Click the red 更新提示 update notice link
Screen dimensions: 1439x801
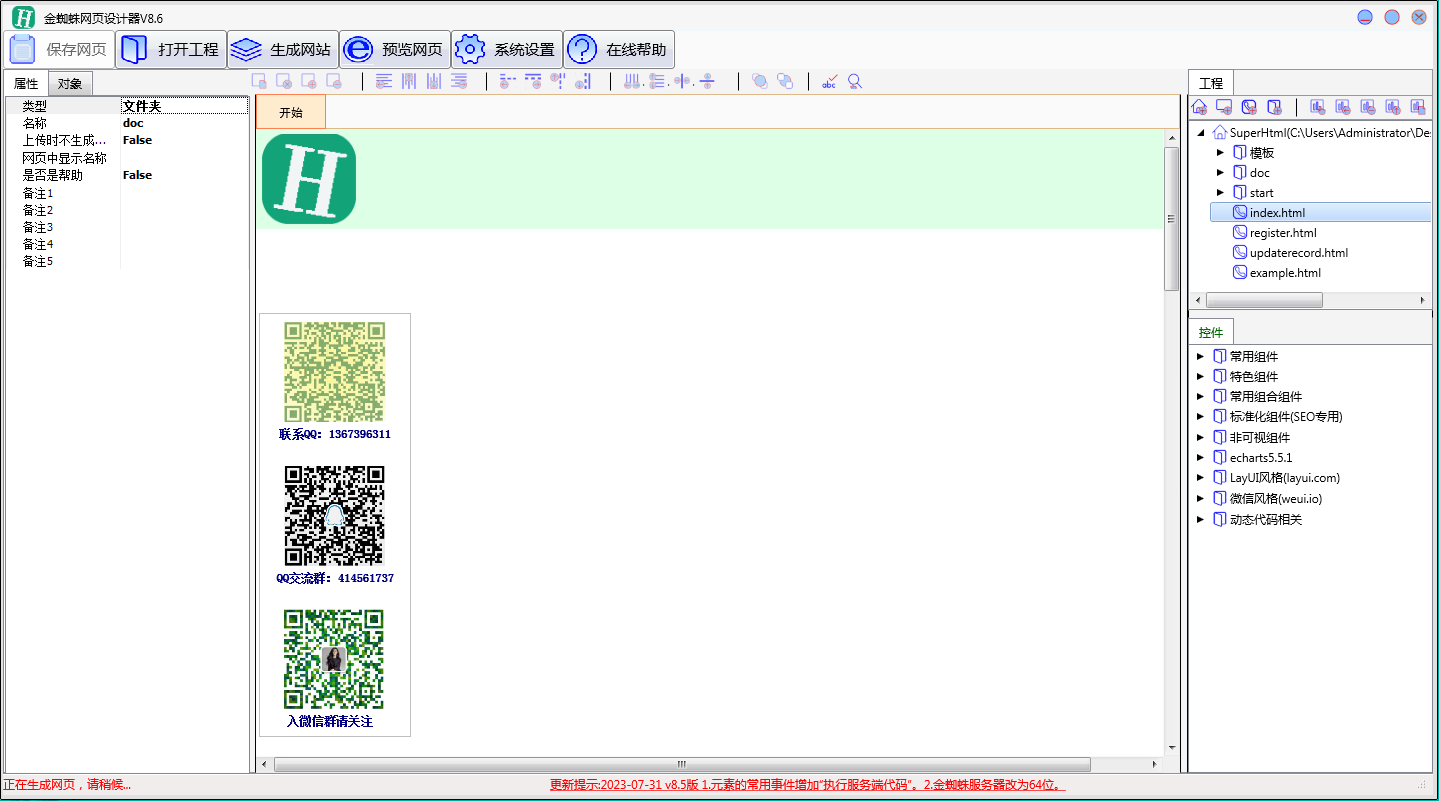(807, 785)
